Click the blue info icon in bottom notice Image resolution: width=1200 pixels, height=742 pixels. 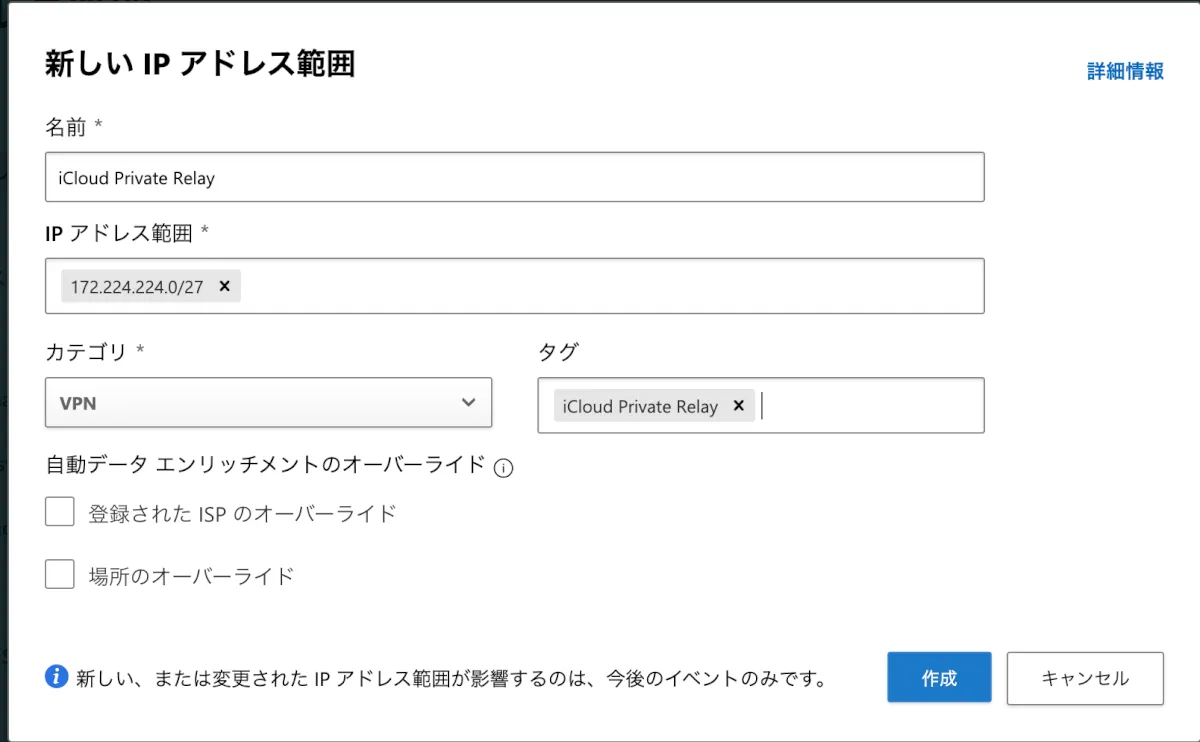[57, 677]
